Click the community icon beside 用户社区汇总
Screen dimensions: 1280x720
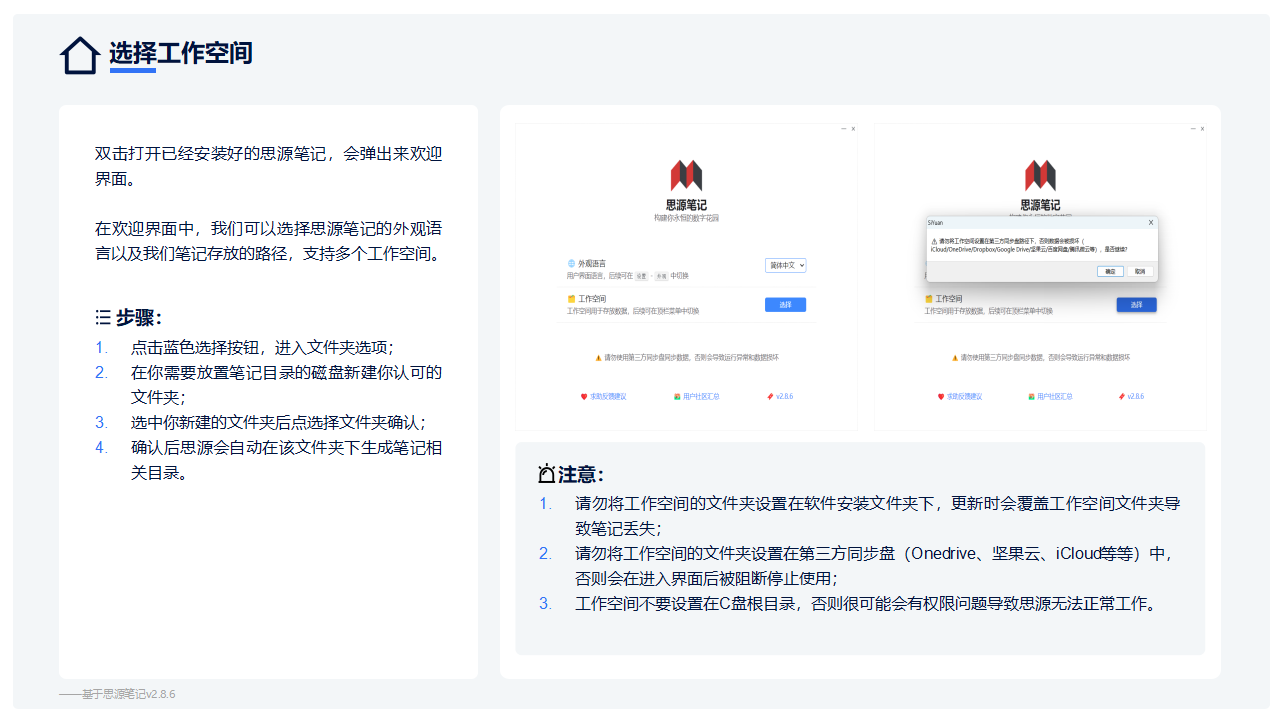[676, 396]
